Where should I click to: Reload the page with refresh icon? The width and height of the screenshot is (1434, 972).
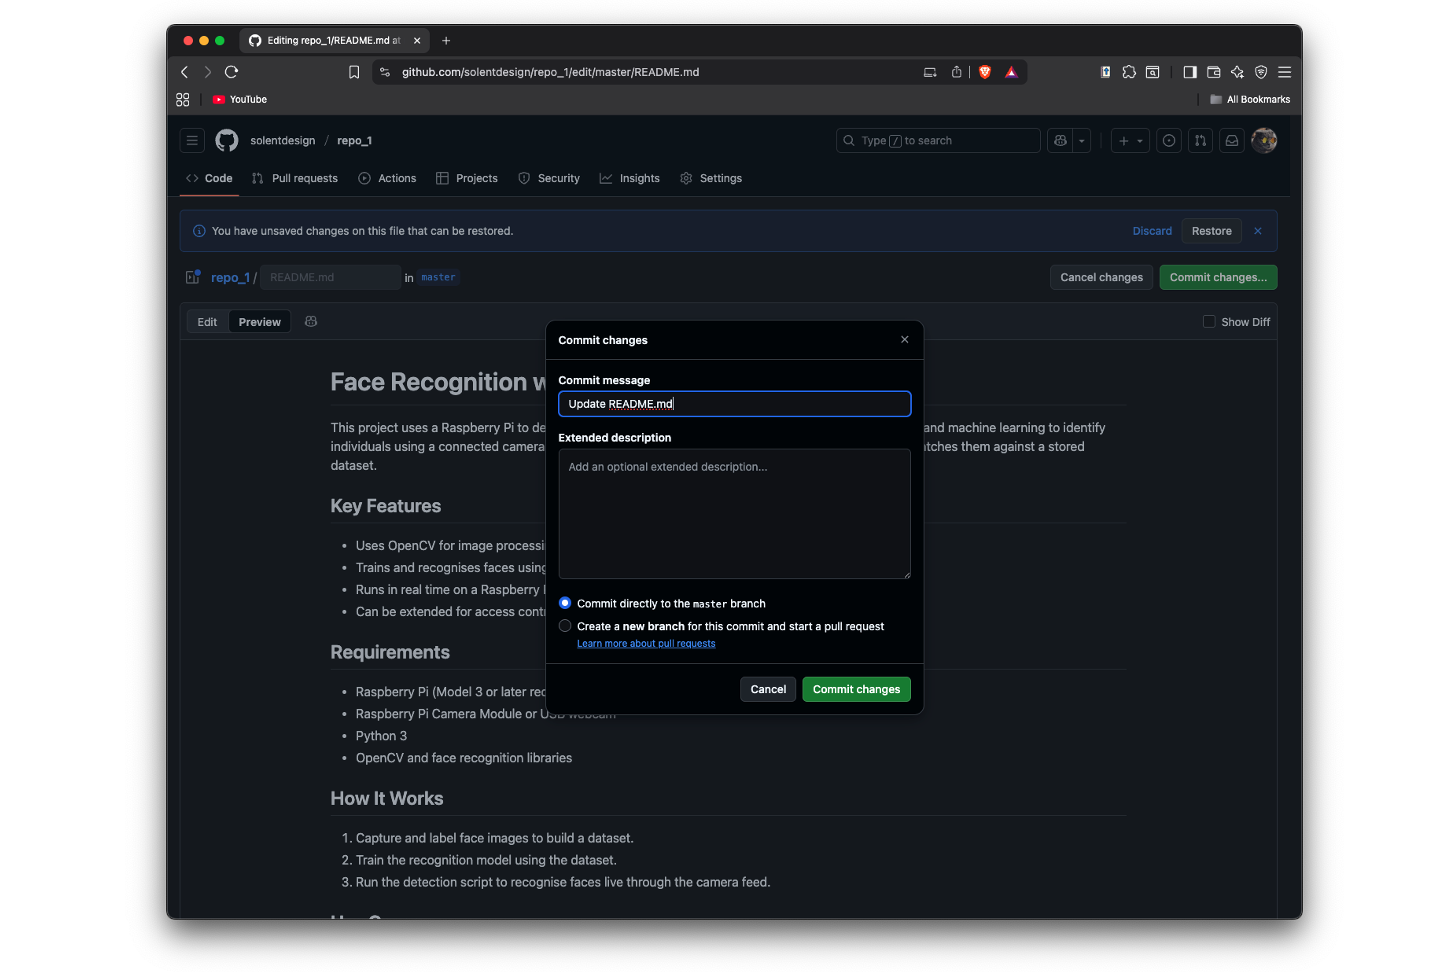[231, 72]
